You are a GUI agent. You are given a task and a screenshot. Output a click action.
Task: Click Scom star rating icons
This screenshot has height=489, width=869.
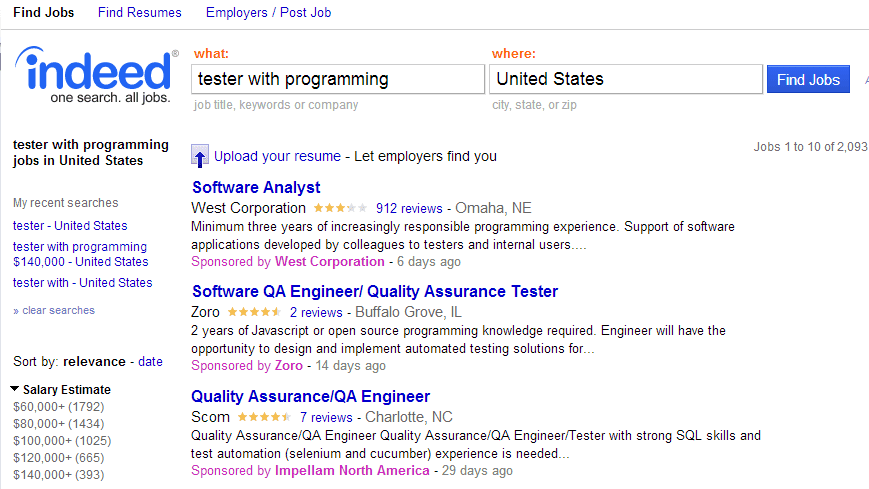pos(263,417)
